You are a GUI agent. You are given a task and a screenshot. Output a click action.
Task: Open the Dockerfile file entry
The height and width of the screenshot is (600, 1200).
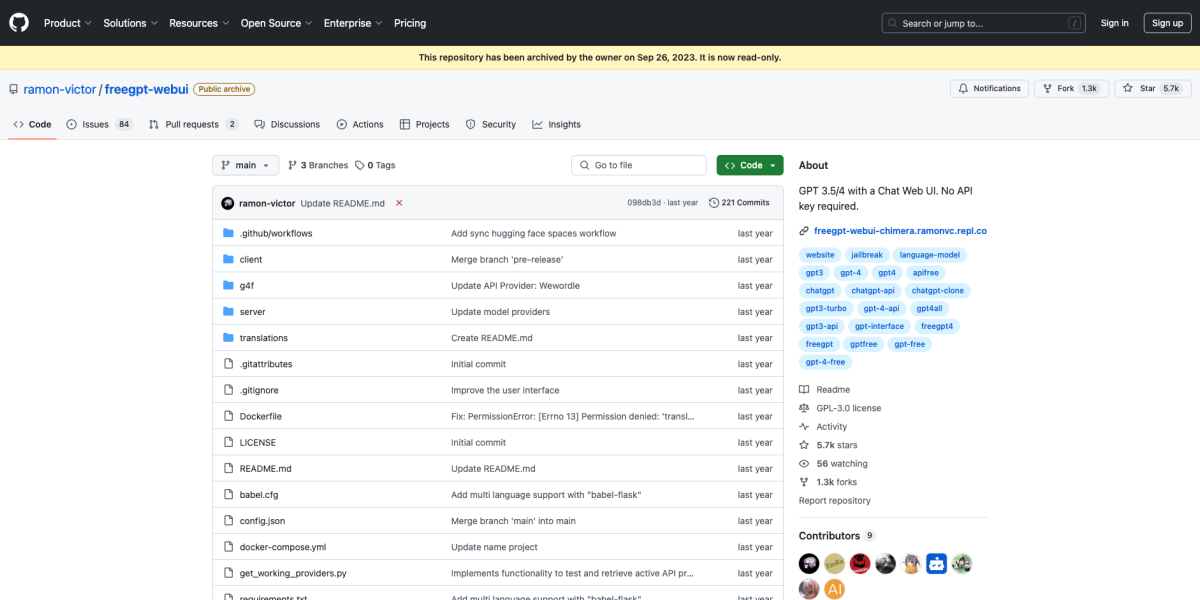click(260, 416)
